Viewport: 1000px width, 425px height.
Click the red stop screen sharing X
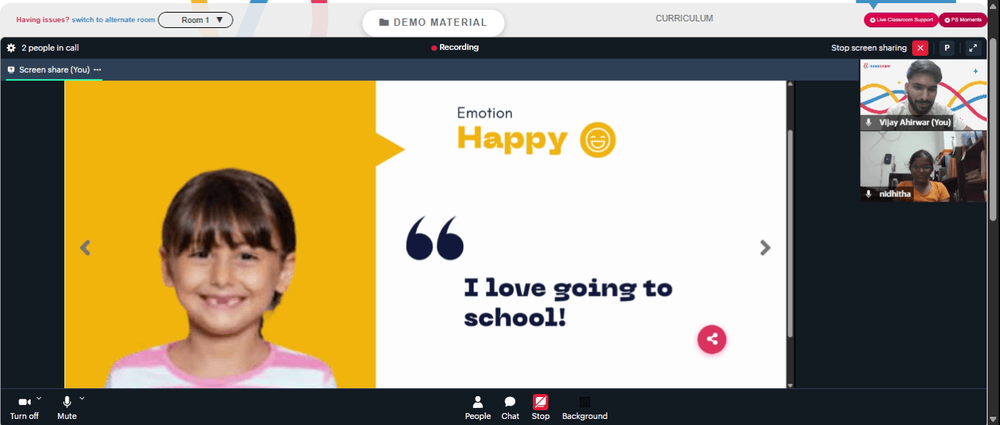pos(920,48)
